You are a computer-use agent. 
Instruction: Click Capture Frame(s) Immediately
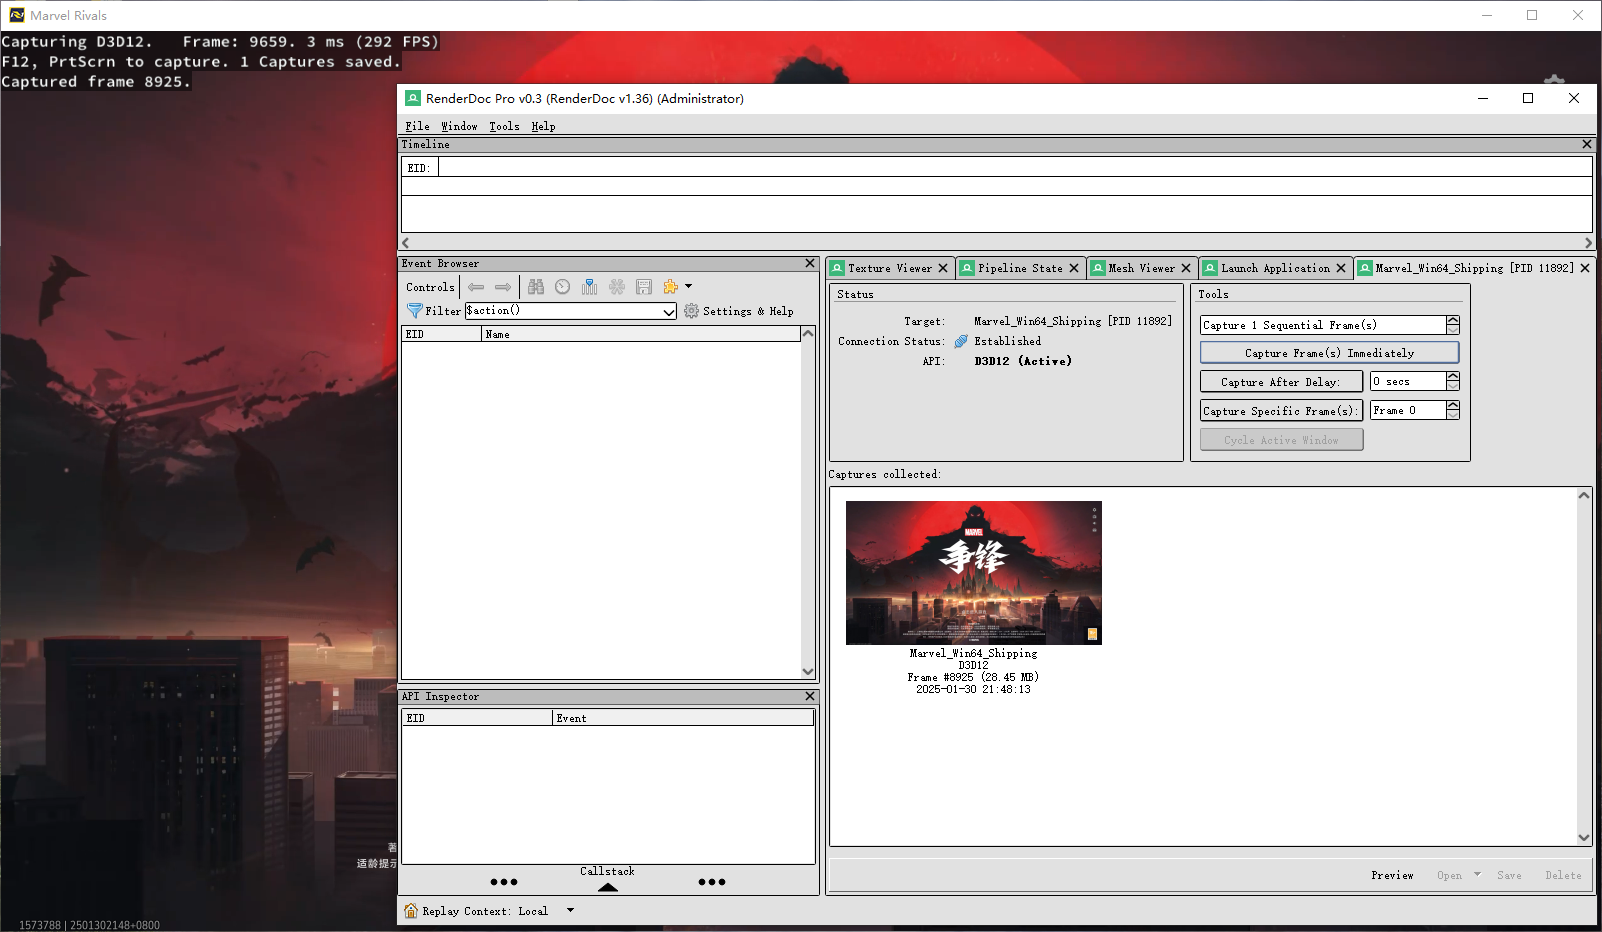click(1328, 352)
